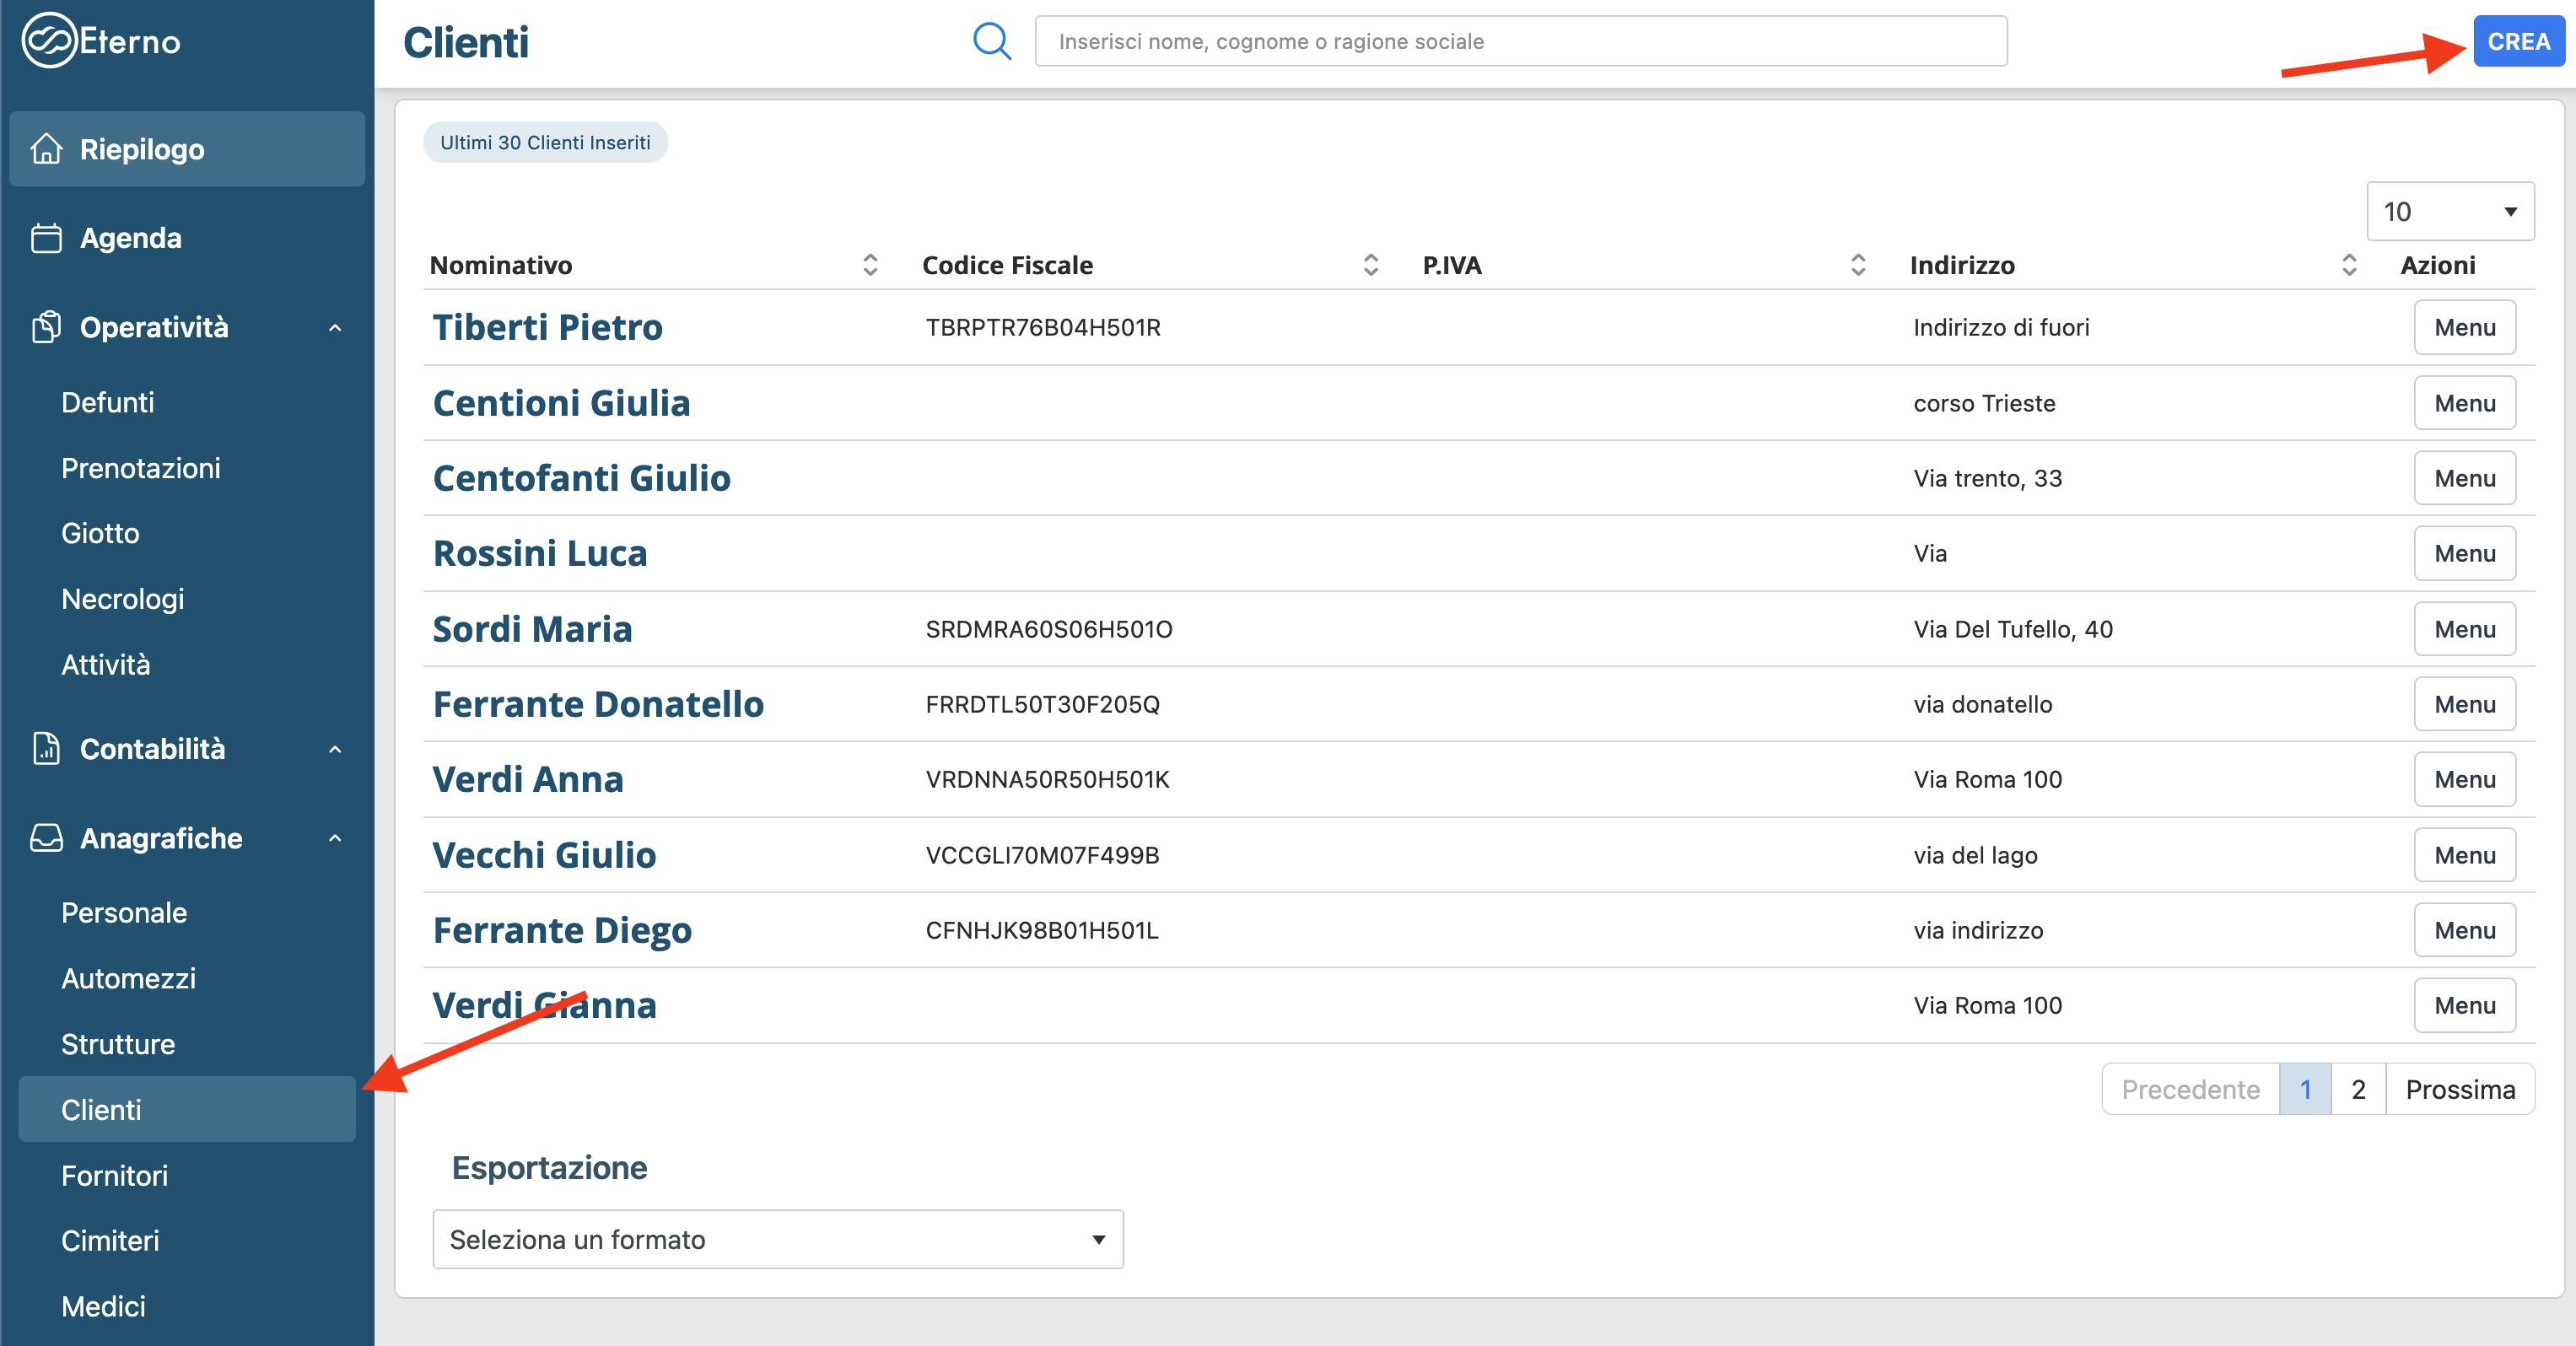Open the Seleziona un formato dropdown
Screen dimensions: 2576x1346
777,1239
